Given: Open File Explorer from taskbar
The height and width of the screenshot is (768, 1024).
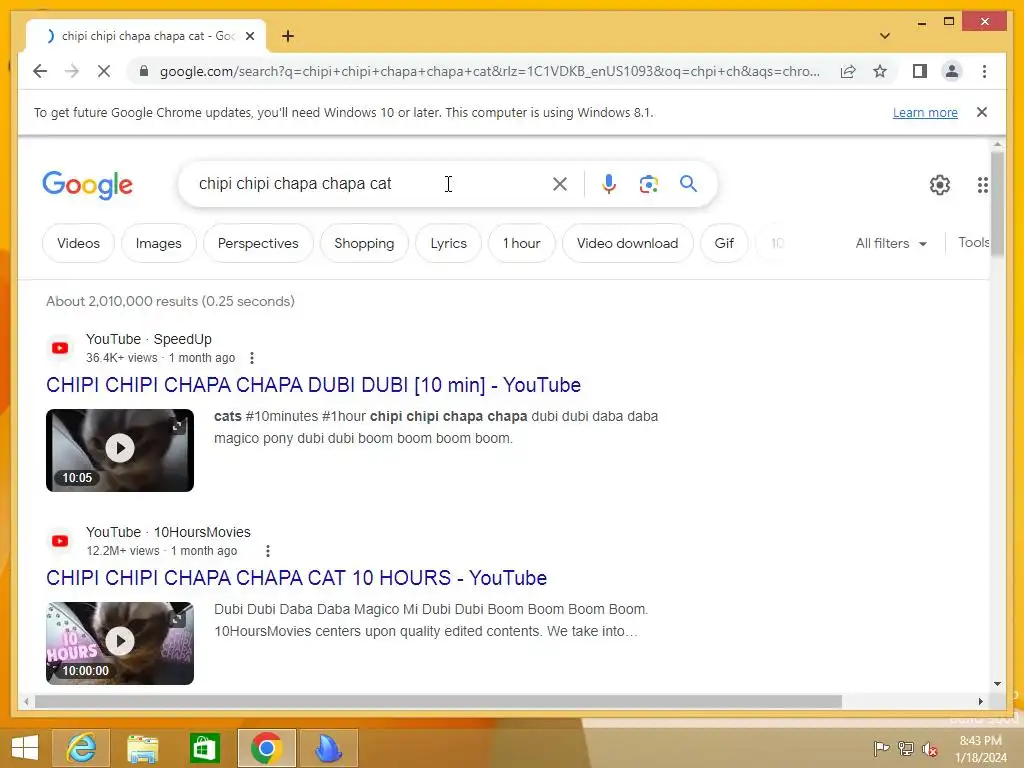Looking at the screenshot, I should pos(142,748).
